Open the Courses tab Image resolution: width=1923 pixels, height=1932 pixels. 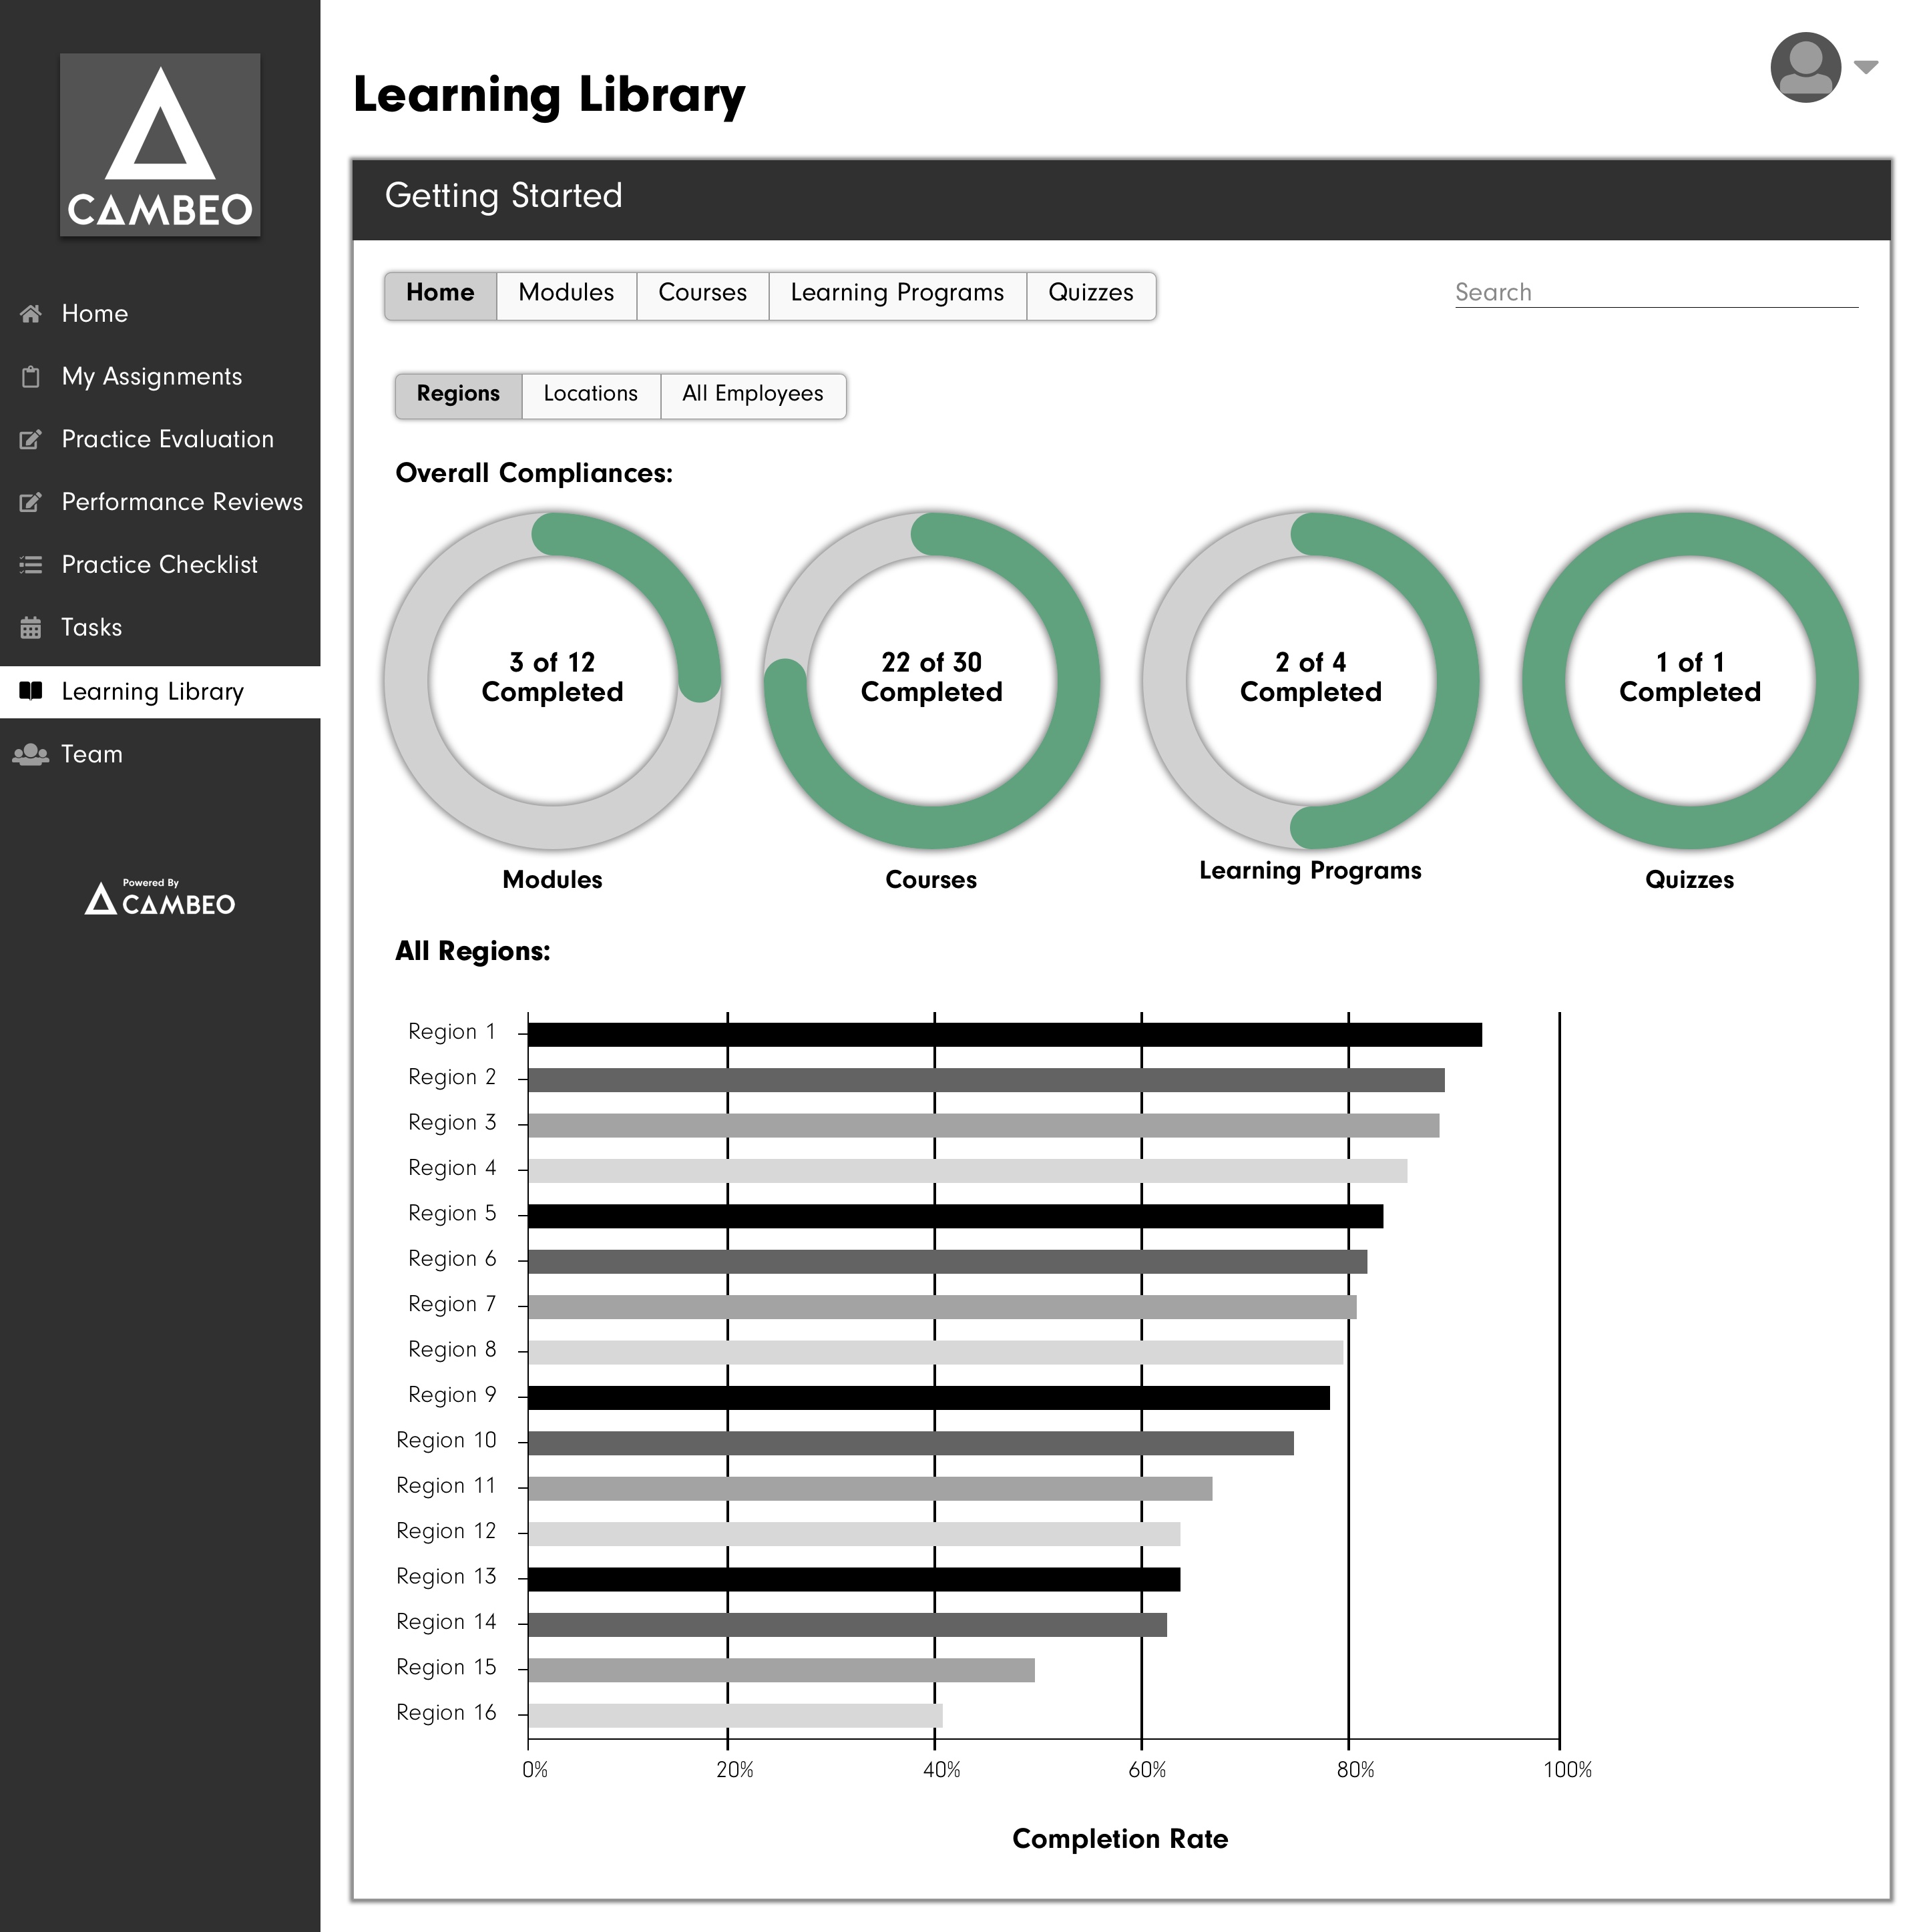[x=702, y=294]
